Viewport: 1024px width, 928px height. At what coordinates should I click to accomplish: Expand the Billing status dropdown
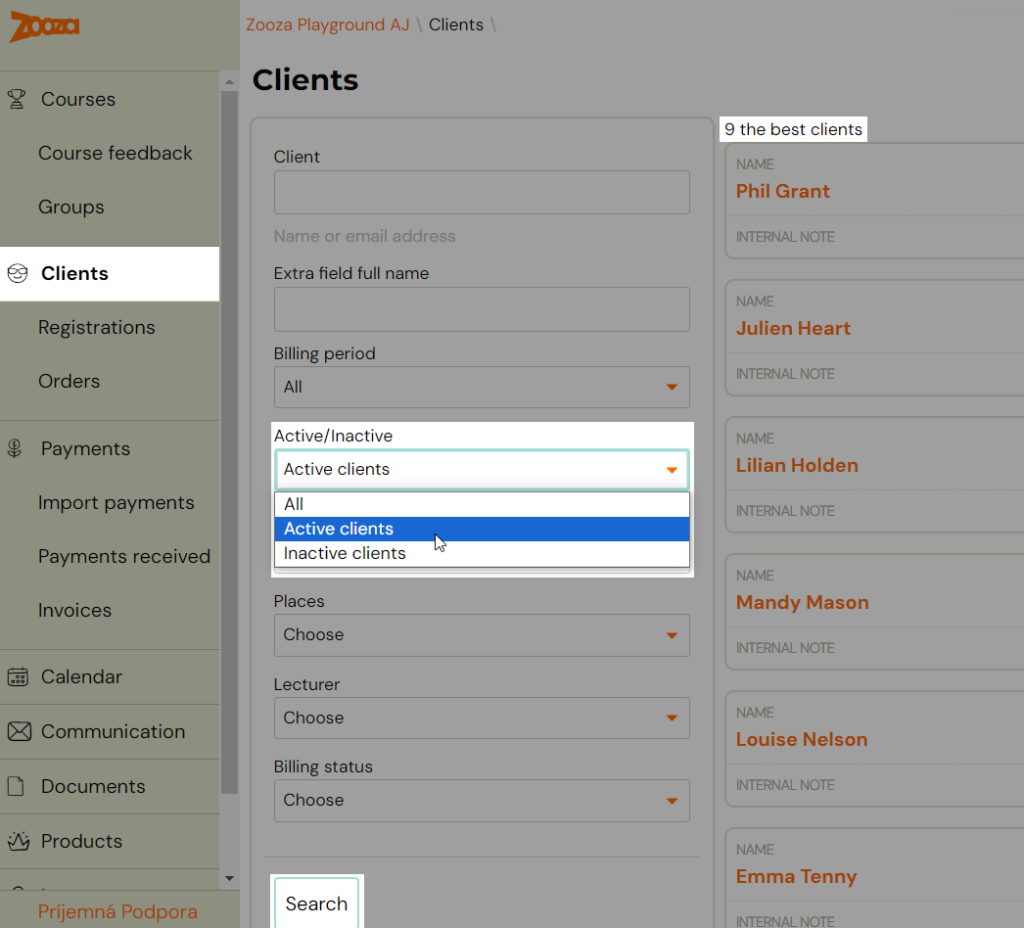(x=481, y=800)
